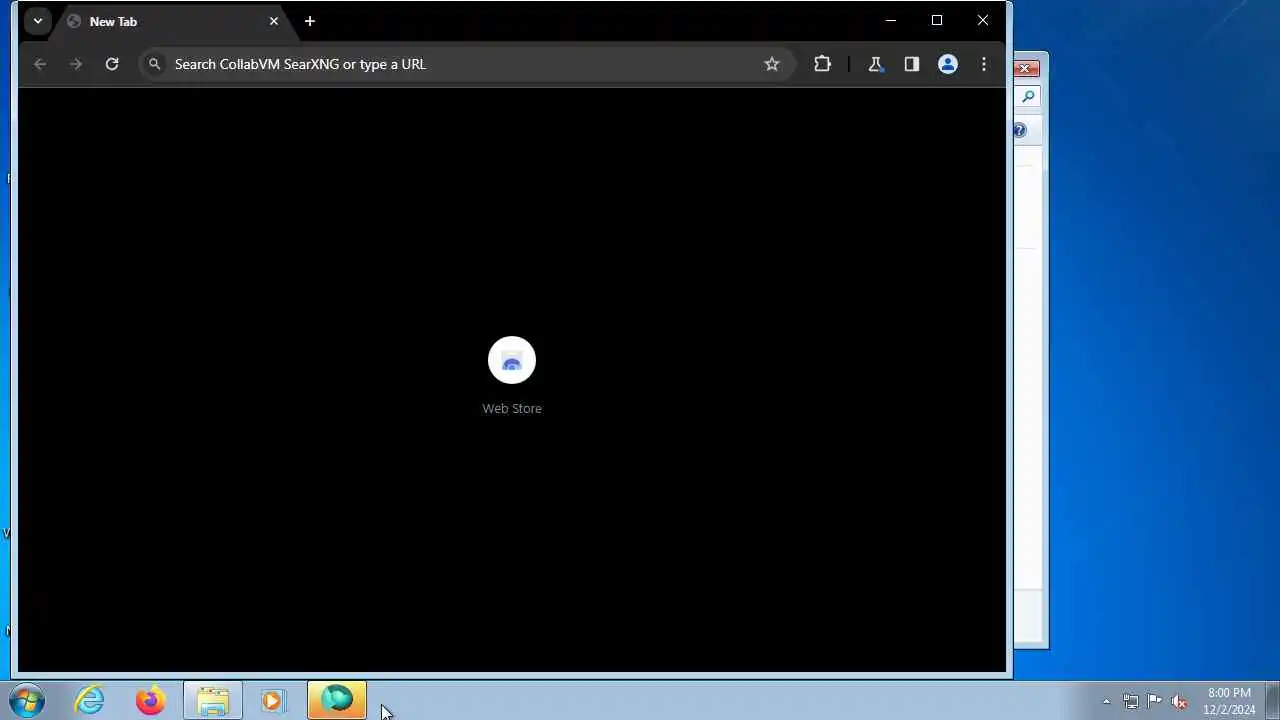
Task: Go back with the back arrow
Action: click(x=40, y=64)
